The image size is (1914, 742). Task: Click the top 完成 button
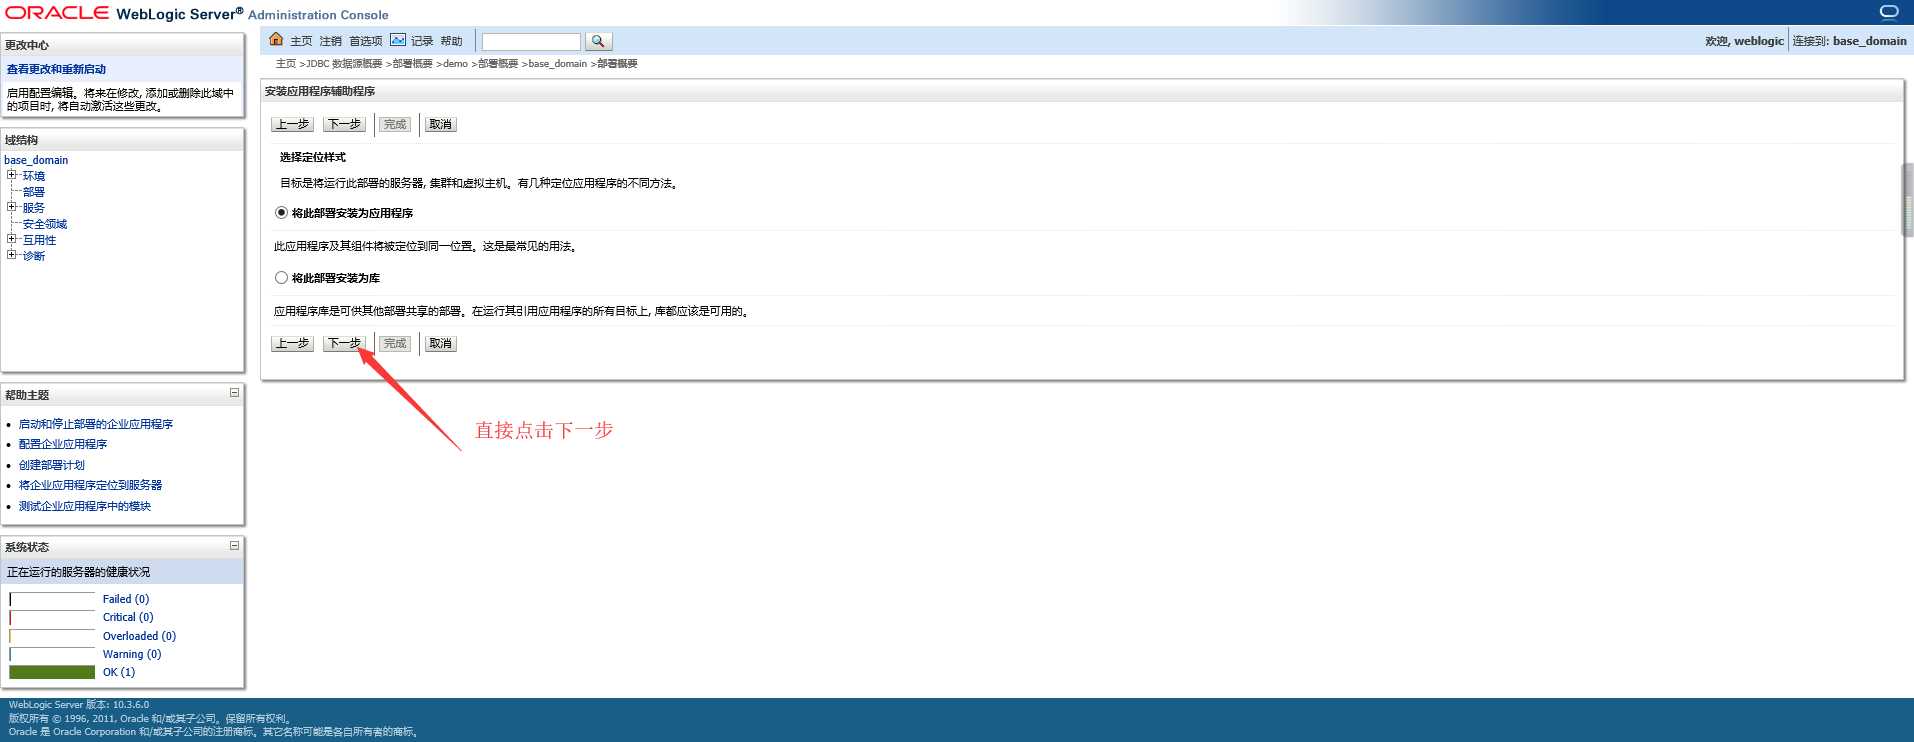coord(395,124)
